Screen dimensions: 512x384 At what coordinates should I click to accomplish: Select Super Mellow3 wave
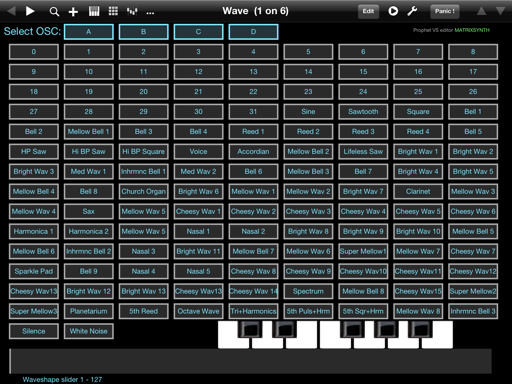coord(34,312)
